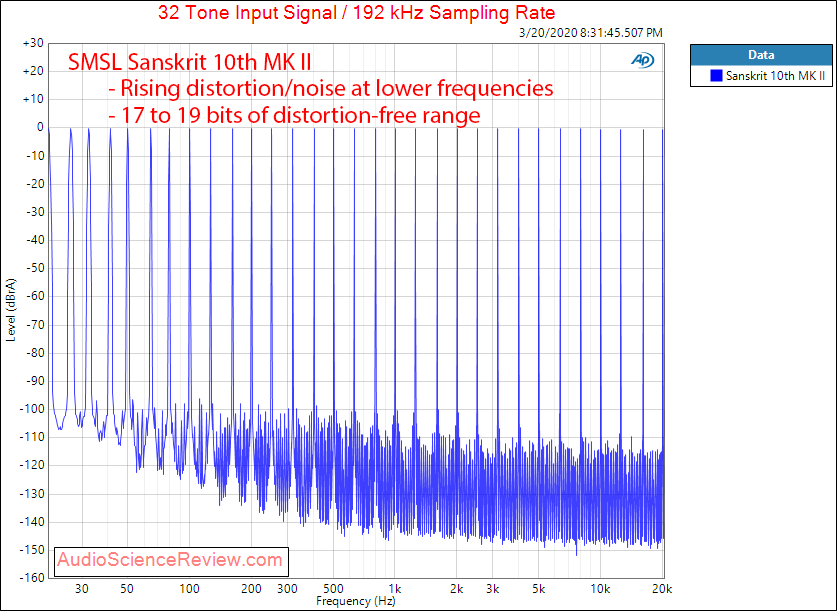Click the 500 x-axis tick label

click(x=333, y=589)
